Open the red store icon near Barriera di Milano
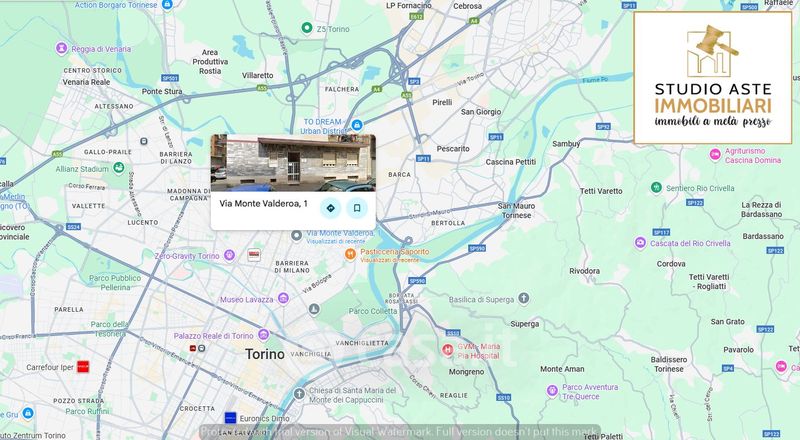The image size is (800, 440). [254, 255]
